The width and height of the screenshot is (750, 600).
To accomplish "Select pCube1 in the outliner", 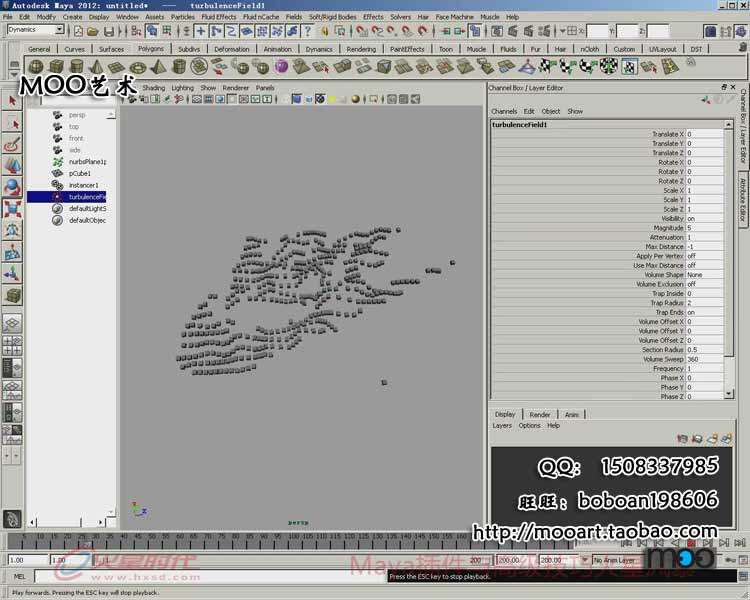I will click(x=78, y=173).
